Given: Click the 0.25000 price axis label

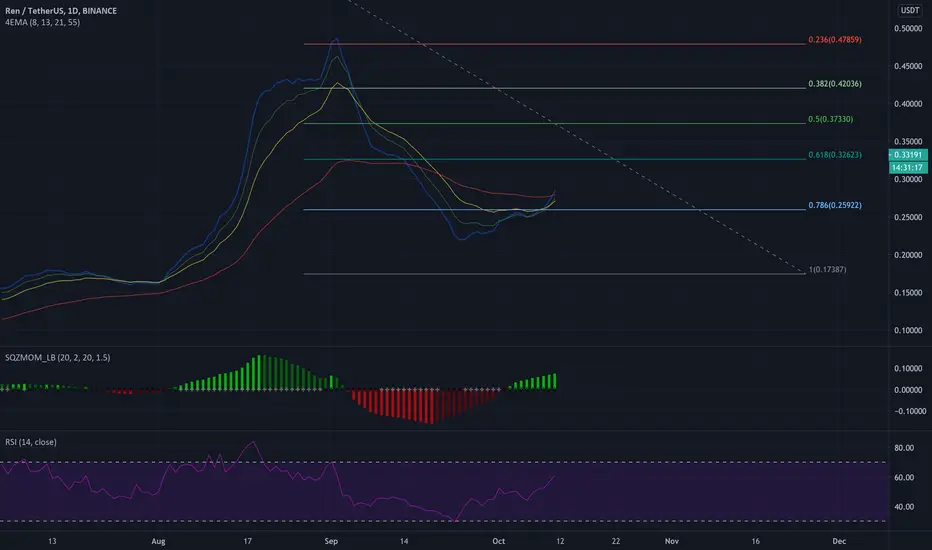Looking at the screenshot, I should pos(908,217).
